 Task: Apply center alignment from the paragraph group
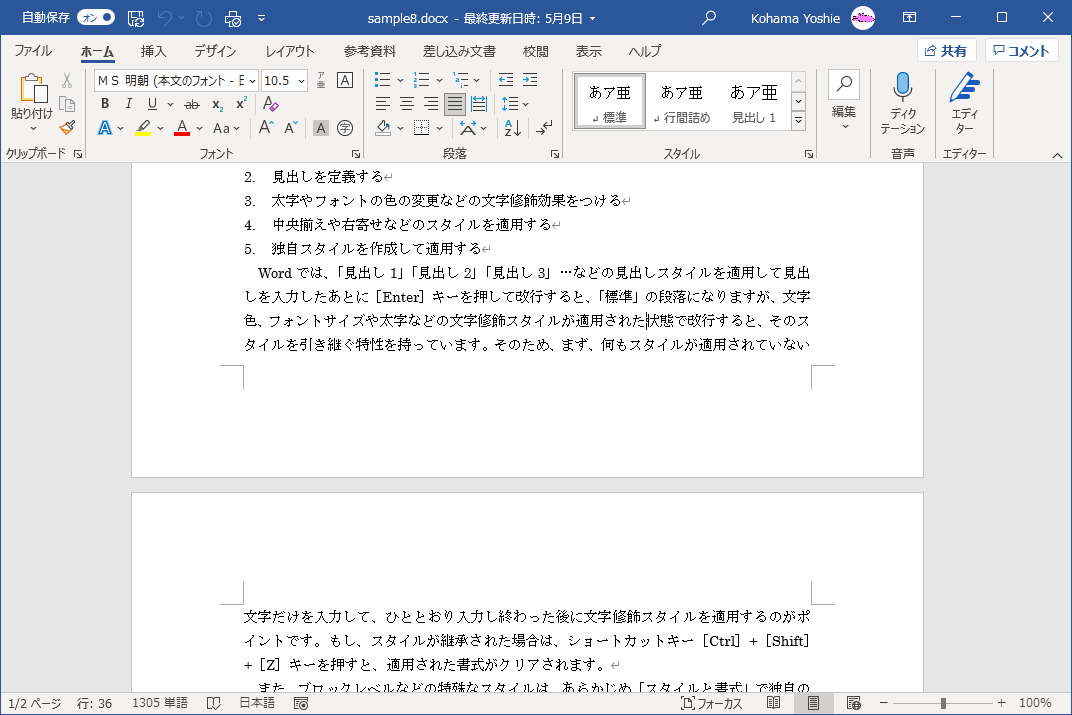405,103
